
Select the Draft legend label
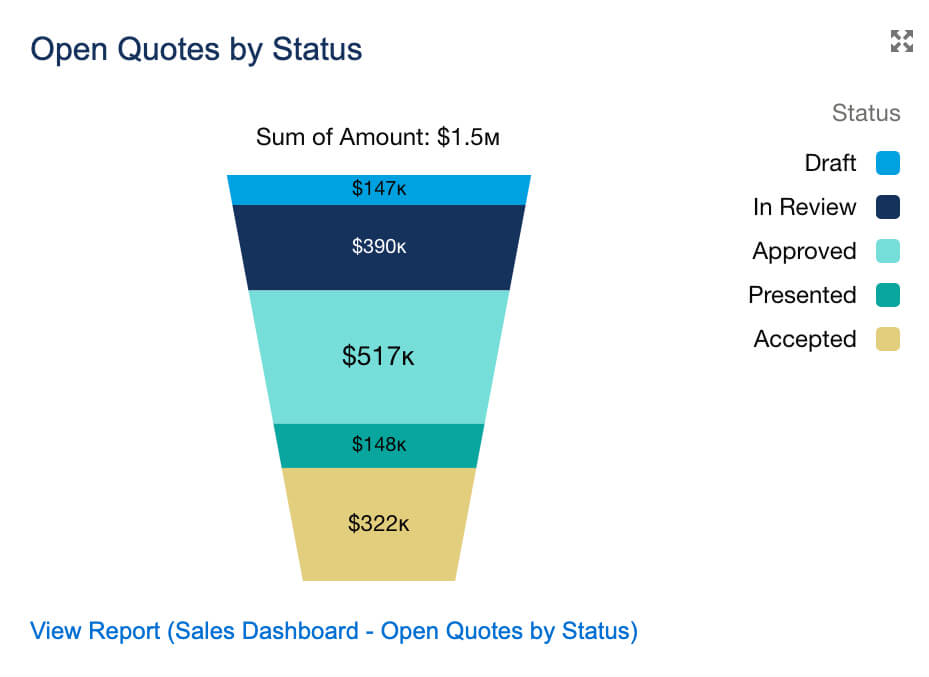point(830,163)
